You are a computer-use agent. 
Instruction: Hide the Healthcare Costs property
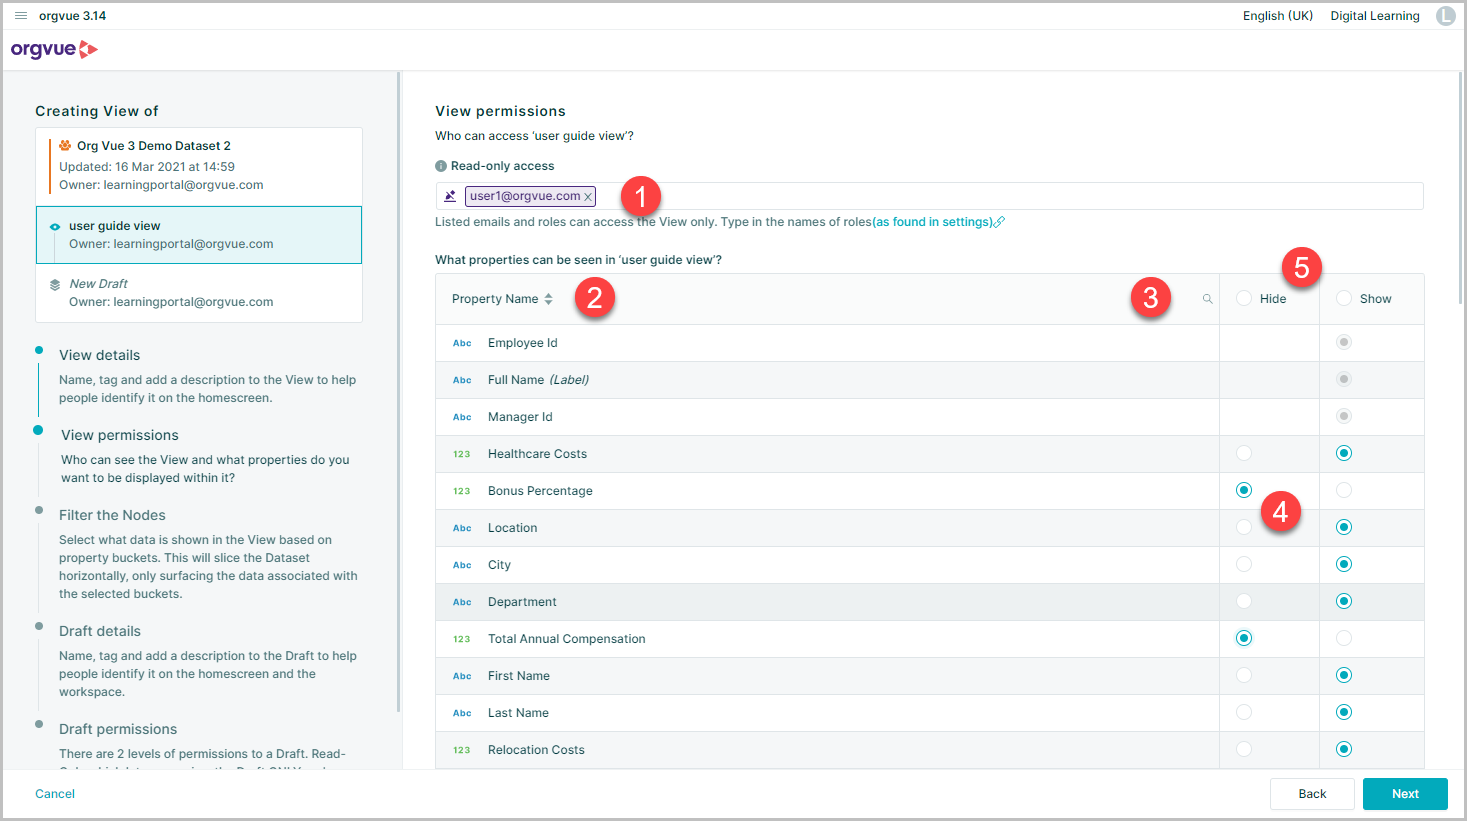pyautogui.click(x=1244, y=453)
